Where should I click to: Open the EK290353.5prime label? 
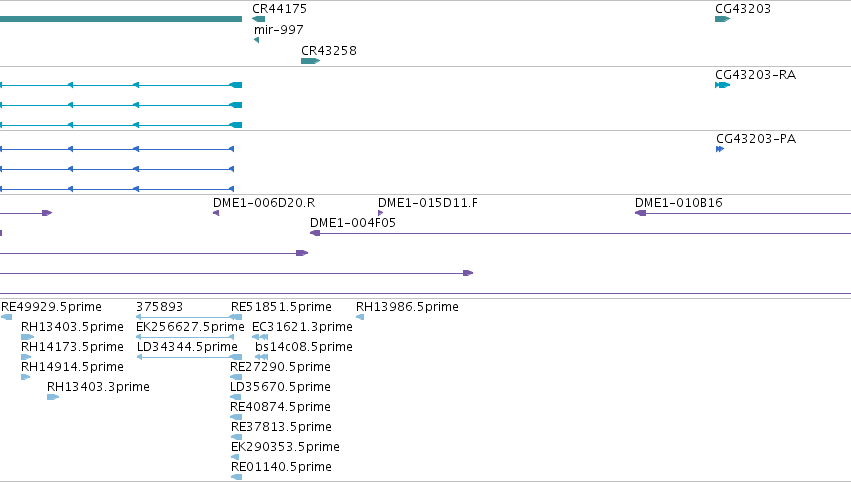[x=285, y=447]
